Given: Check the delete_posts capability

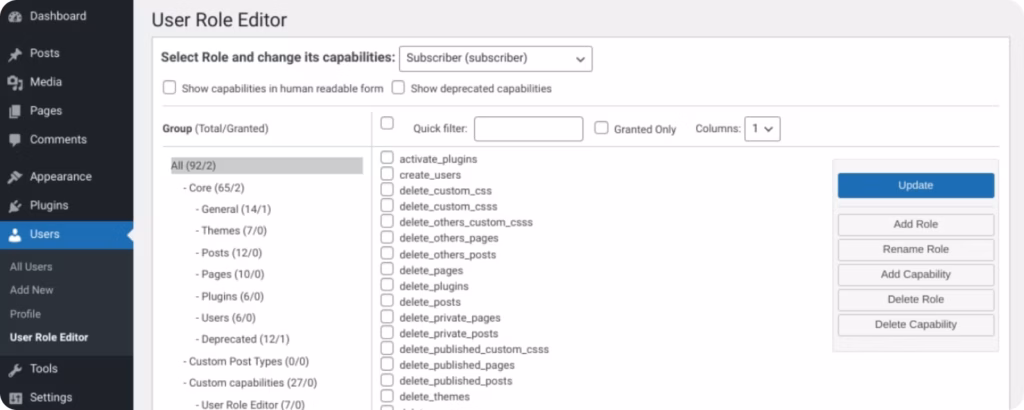Looking at the screenshot, I should point(387,300).
